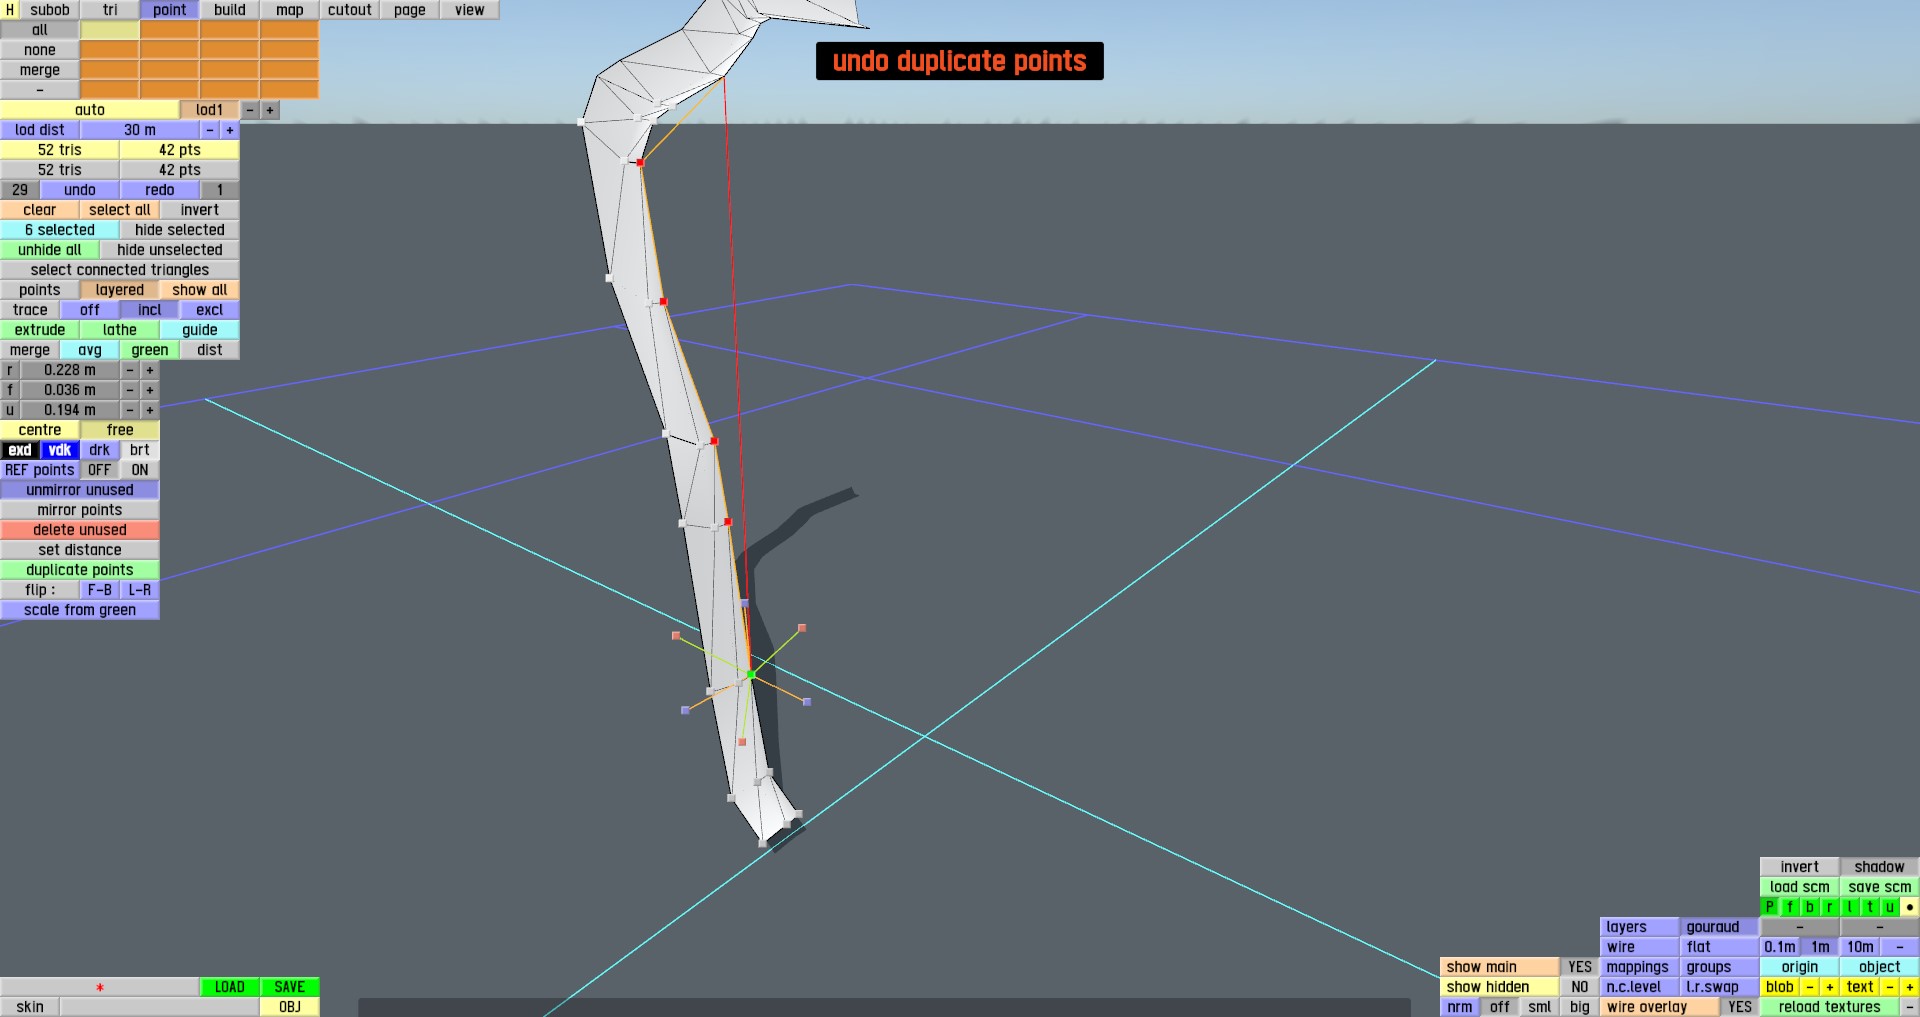This screenshot has width=1920, height=1017.
Task: Click the lathe button
Action: click(x=120, y=330)
